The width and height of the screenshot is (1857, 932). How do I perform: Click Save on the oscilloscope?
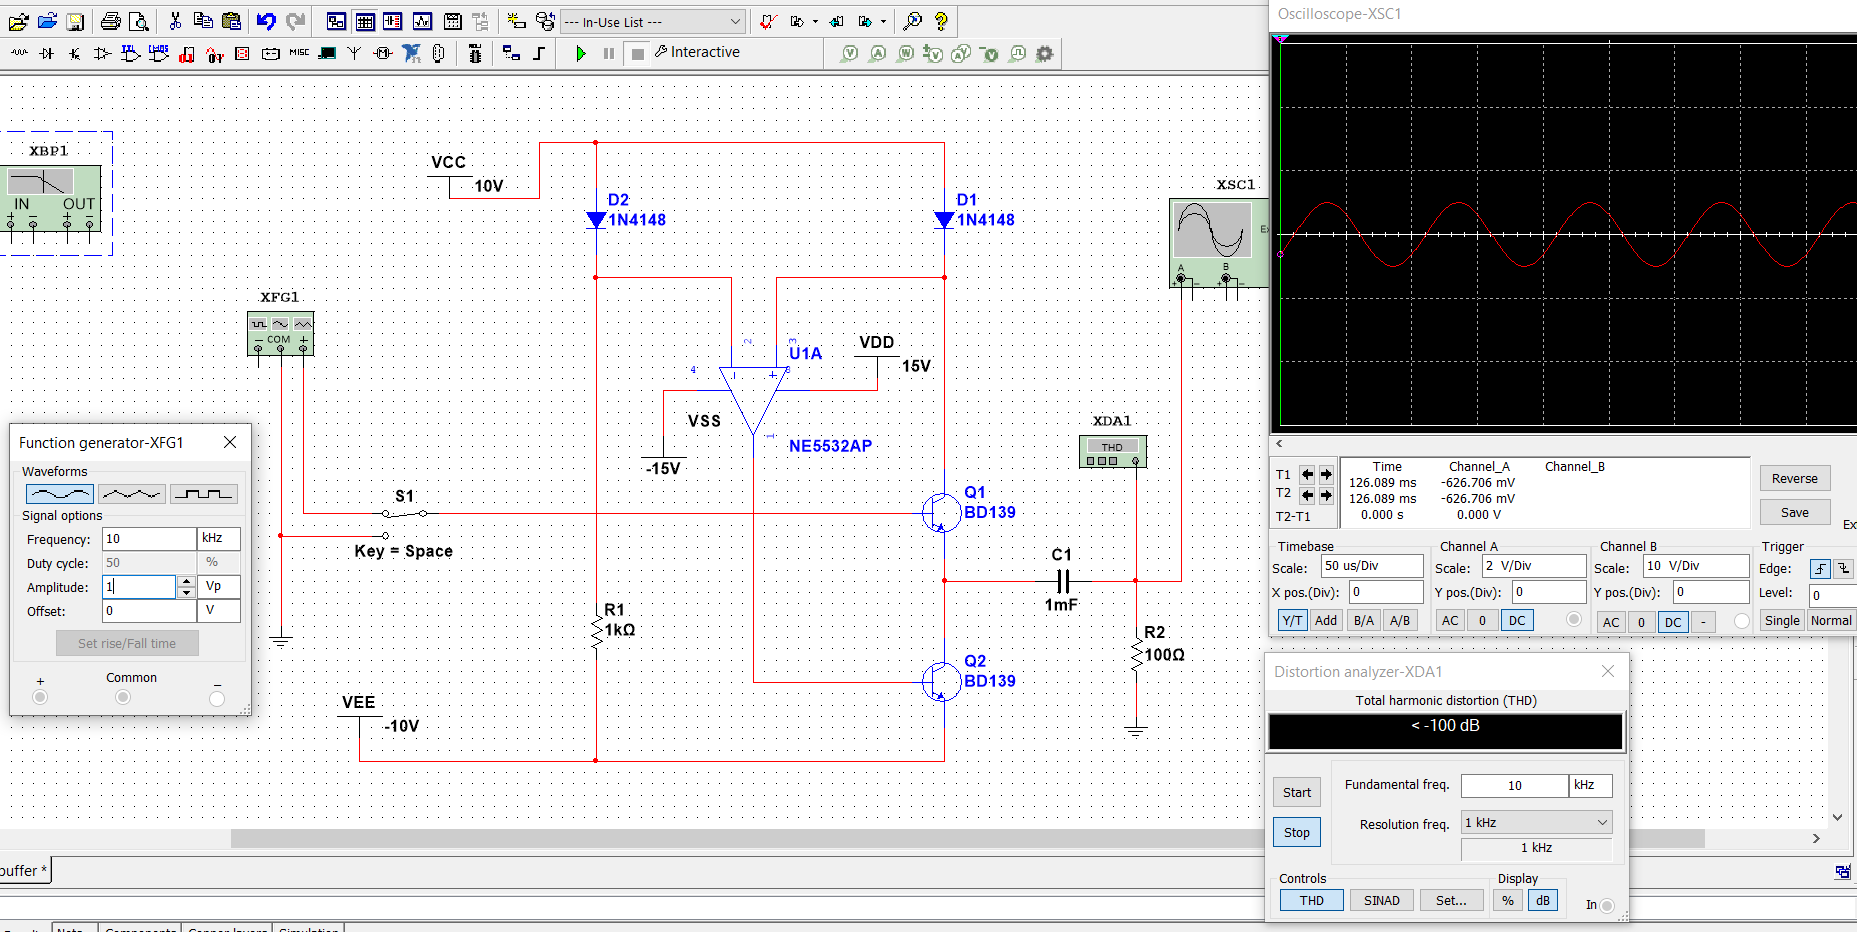(x=1795, y=512)
